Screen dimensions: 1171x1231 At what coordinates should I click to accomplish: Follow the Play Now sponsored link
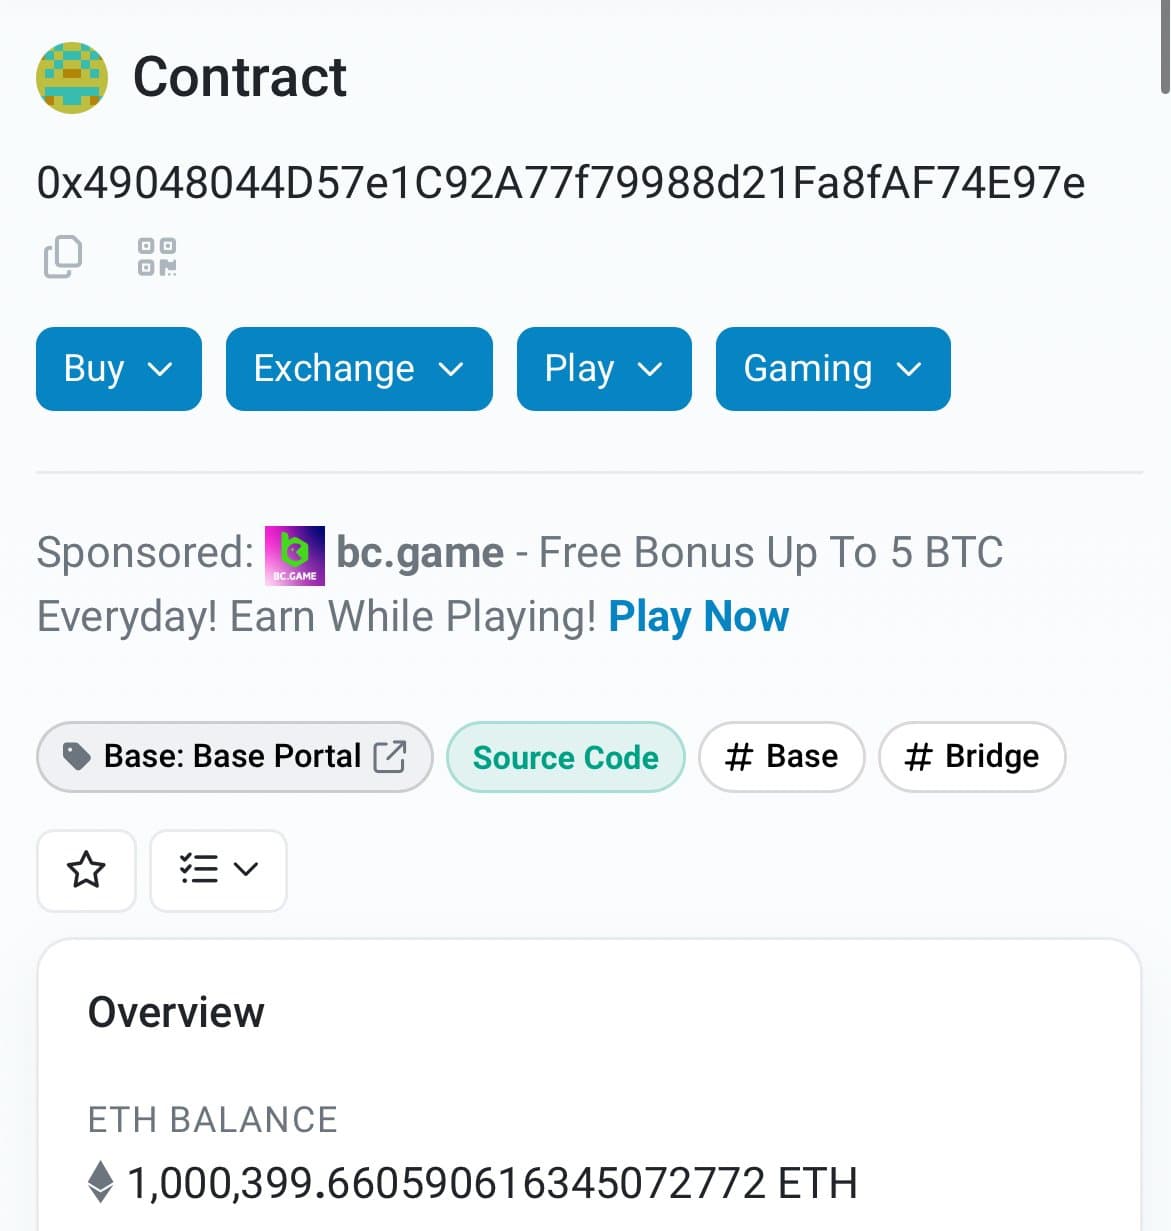[x=698, y=617]
